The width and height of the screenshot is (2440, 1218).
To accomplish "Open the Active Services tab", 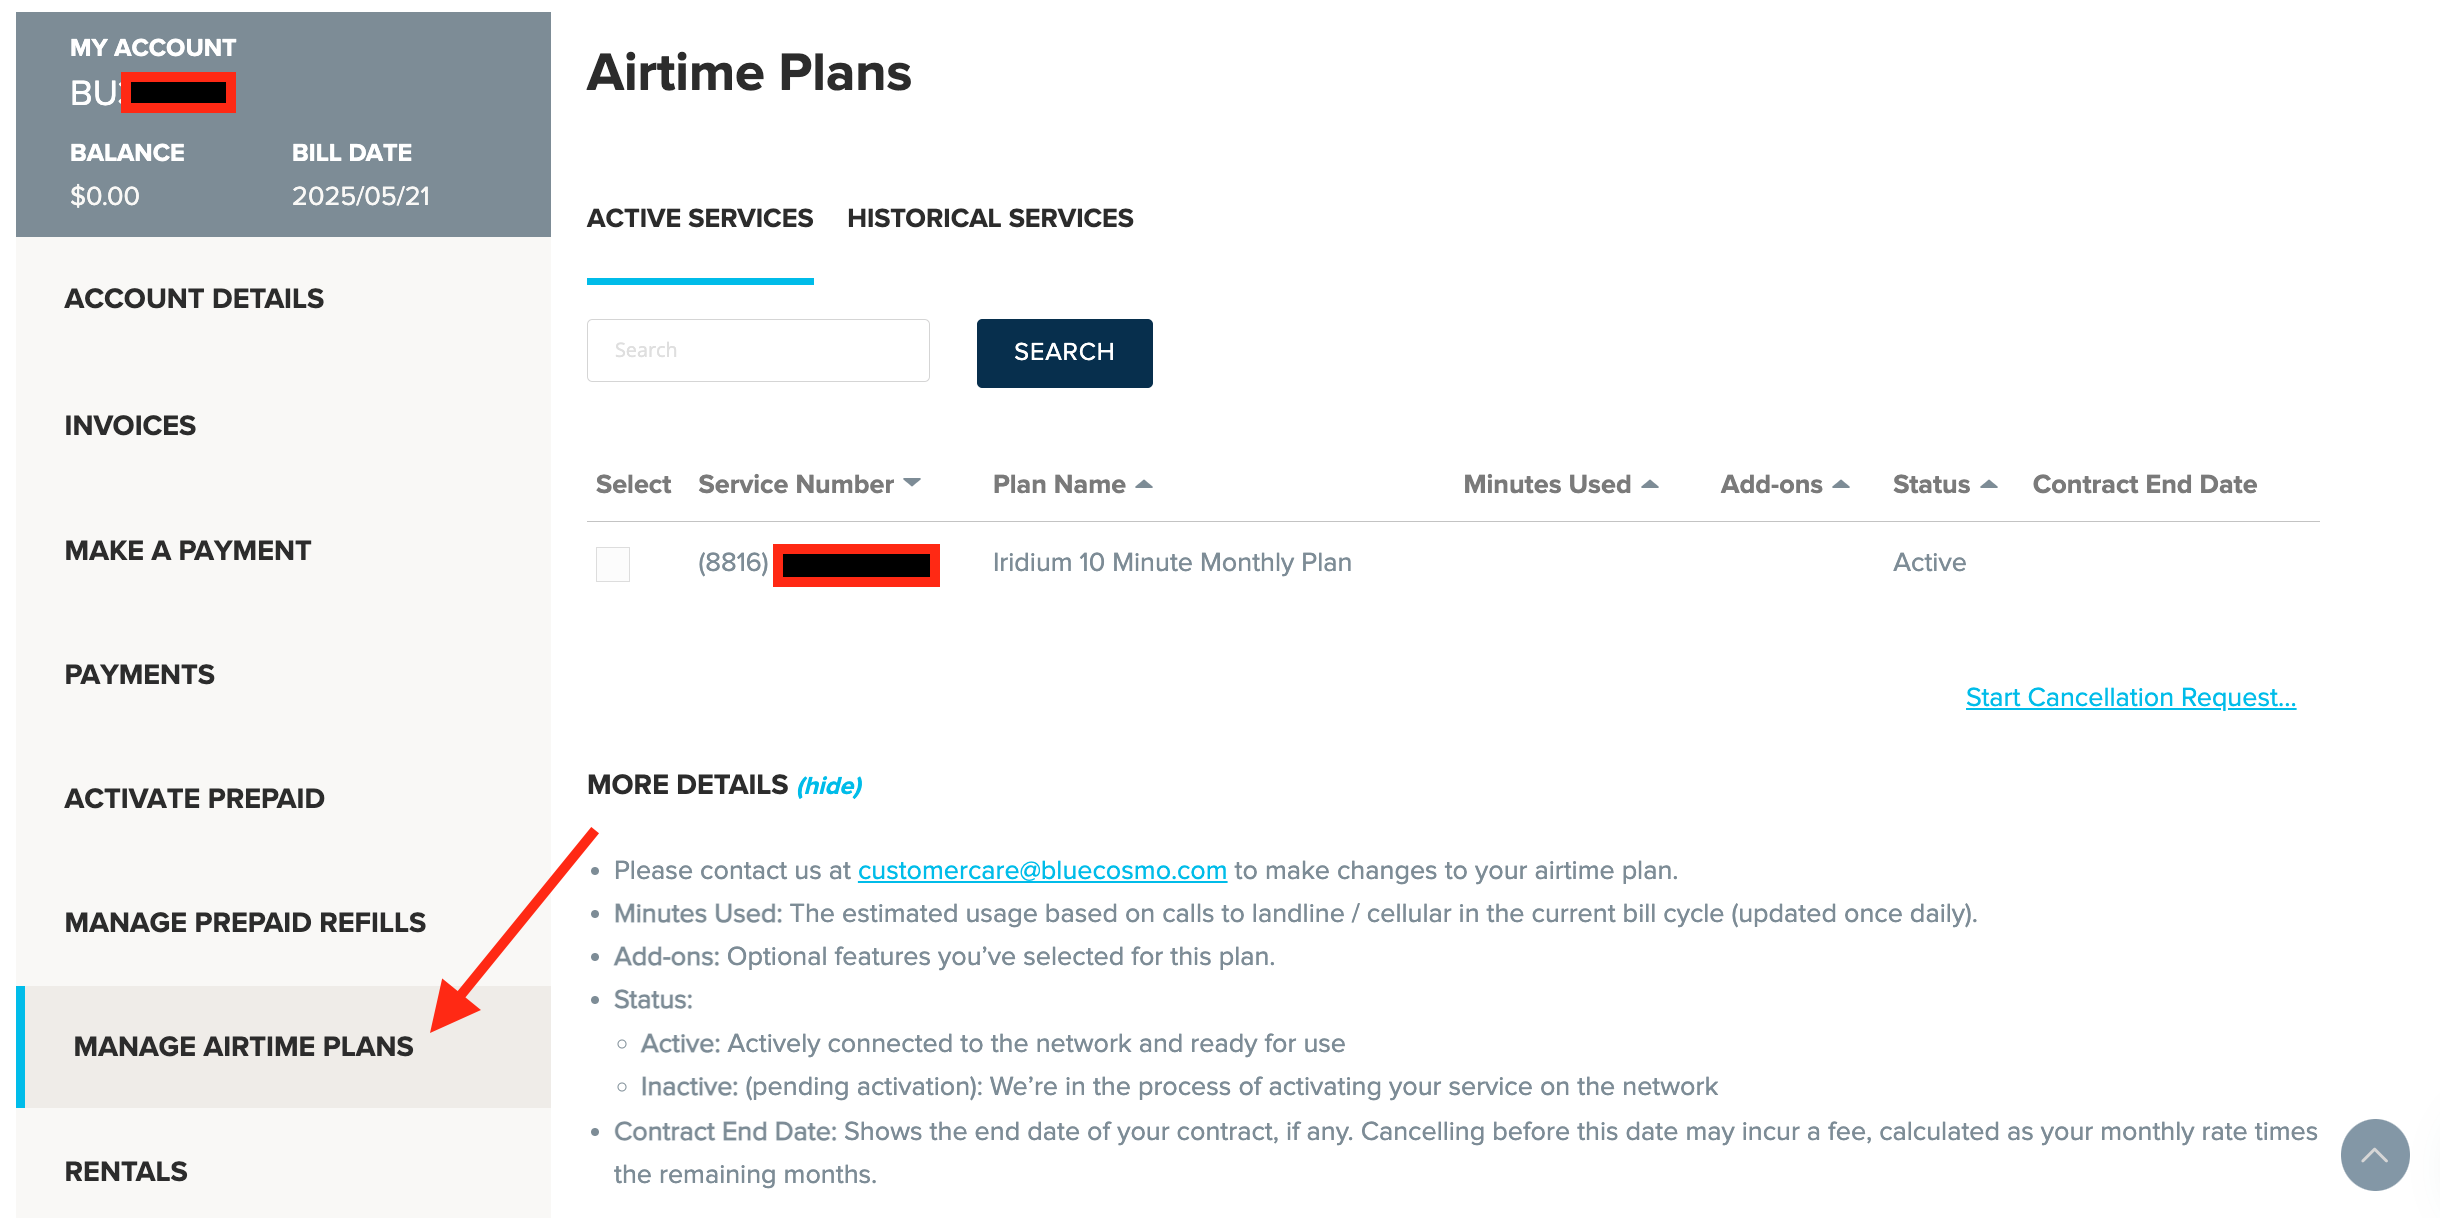I will pyautogui.click(x=700, y=218).
